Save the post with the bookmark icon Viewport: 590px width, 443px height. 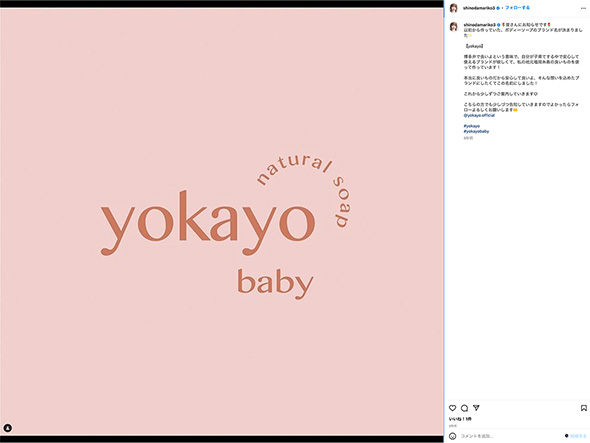[584, 408]
